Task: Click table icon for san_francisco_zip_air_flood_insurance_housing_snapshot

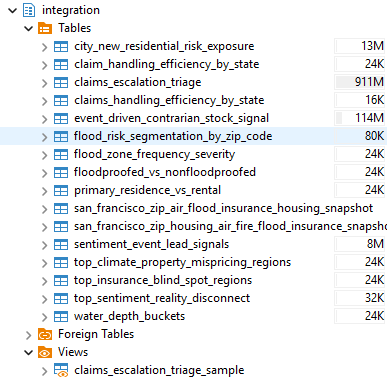Action: (61, 208)
